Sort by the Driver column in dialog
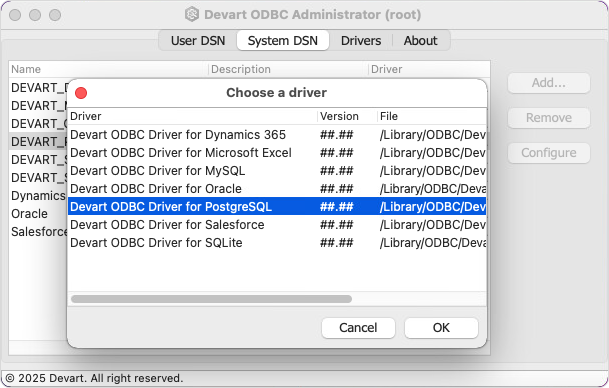Image resolution: width=609 pixels, height=388 pixels. (x=193, y=116)
